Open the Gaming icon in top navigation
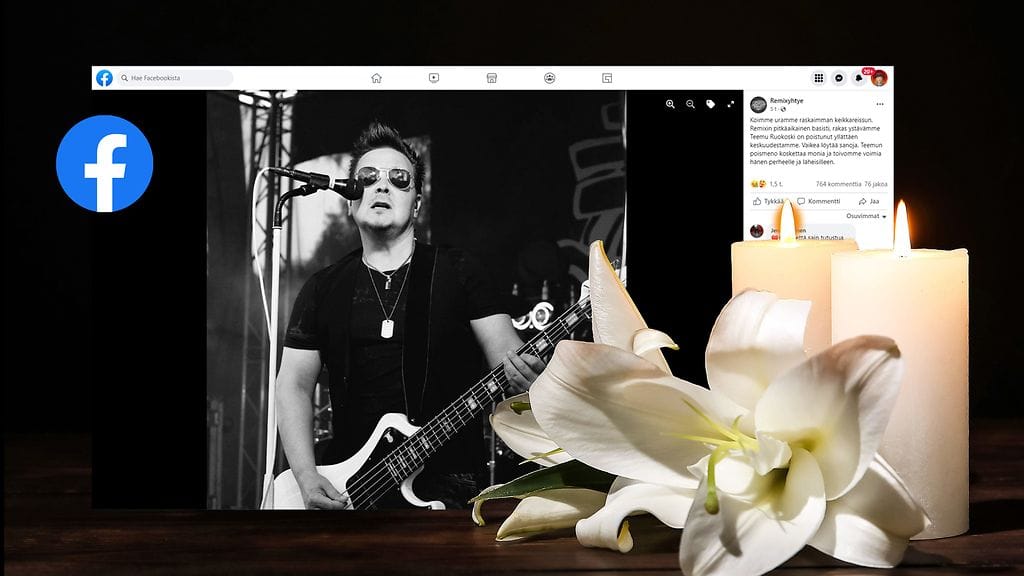 (x=607, y=78)
